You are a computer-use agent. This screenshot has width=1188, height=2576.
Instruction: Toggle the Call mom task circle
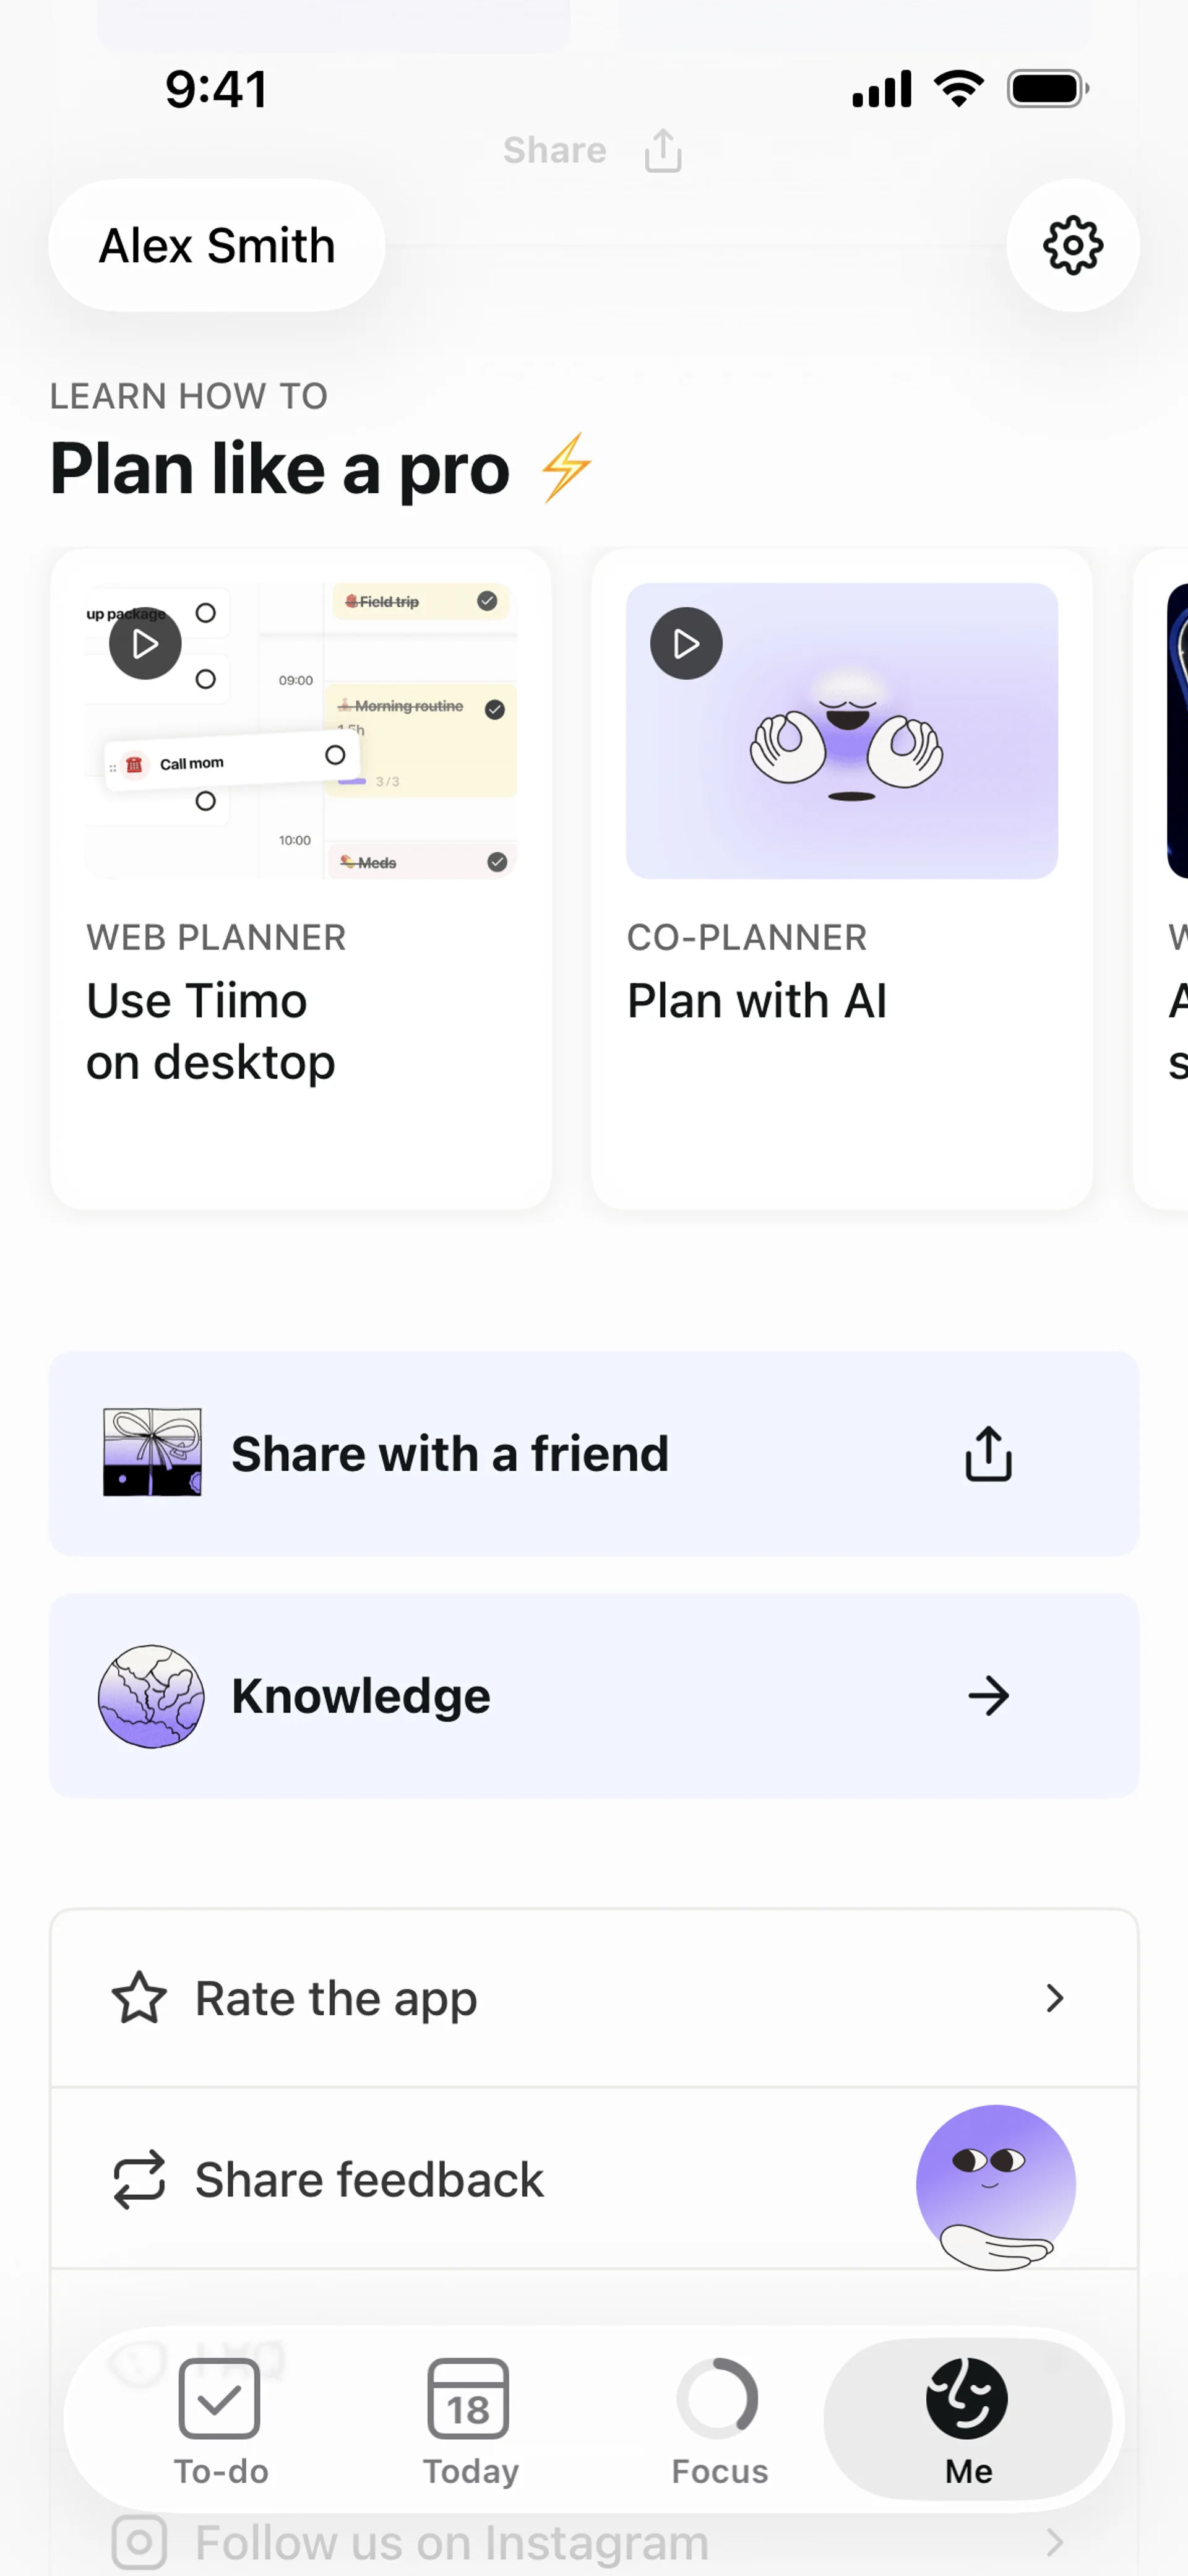[x=335, y=755]
